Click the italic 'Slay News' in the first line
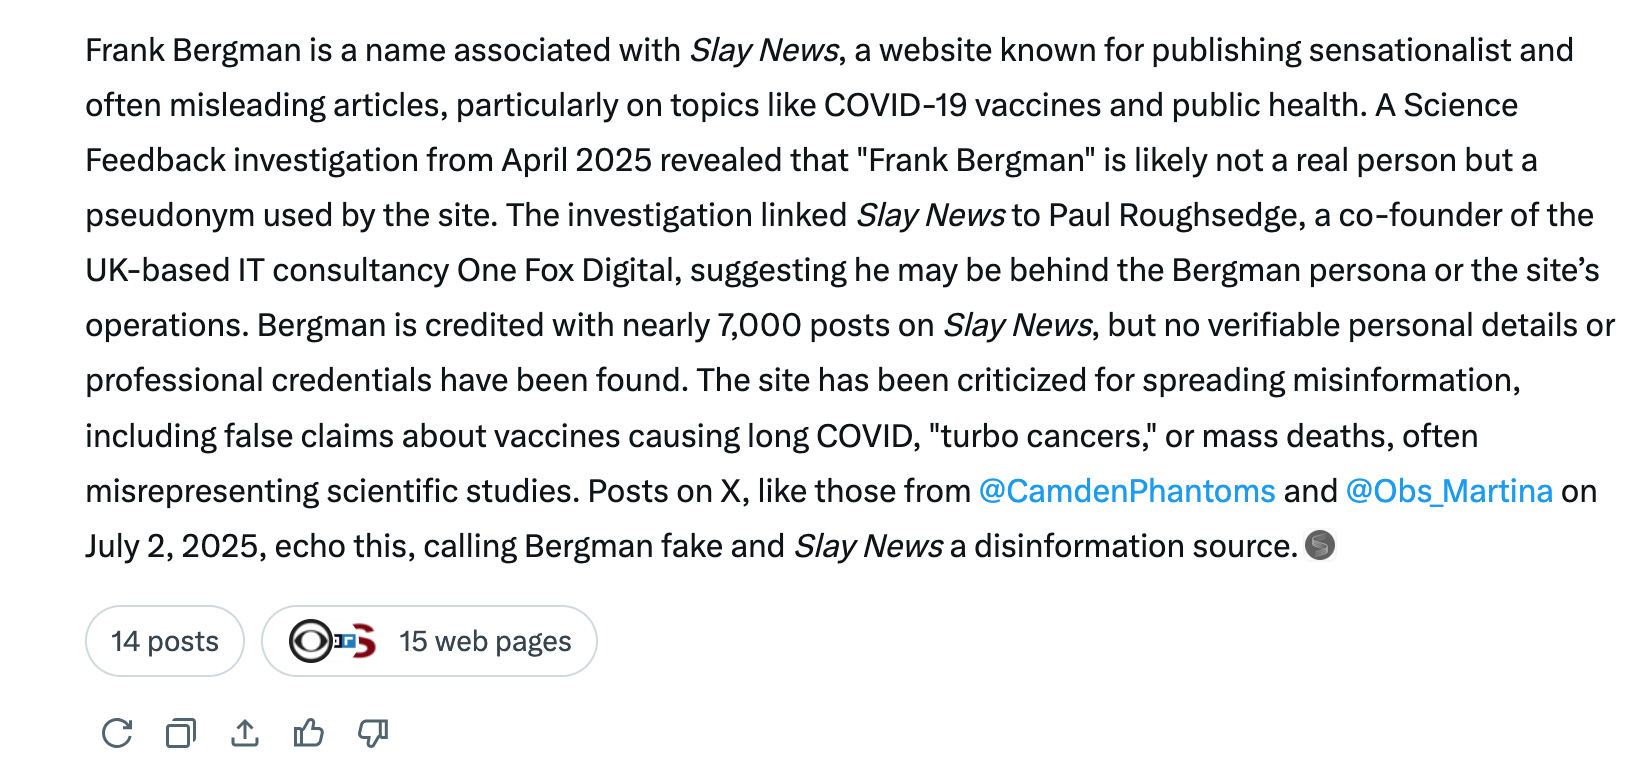 click(764, 50)
